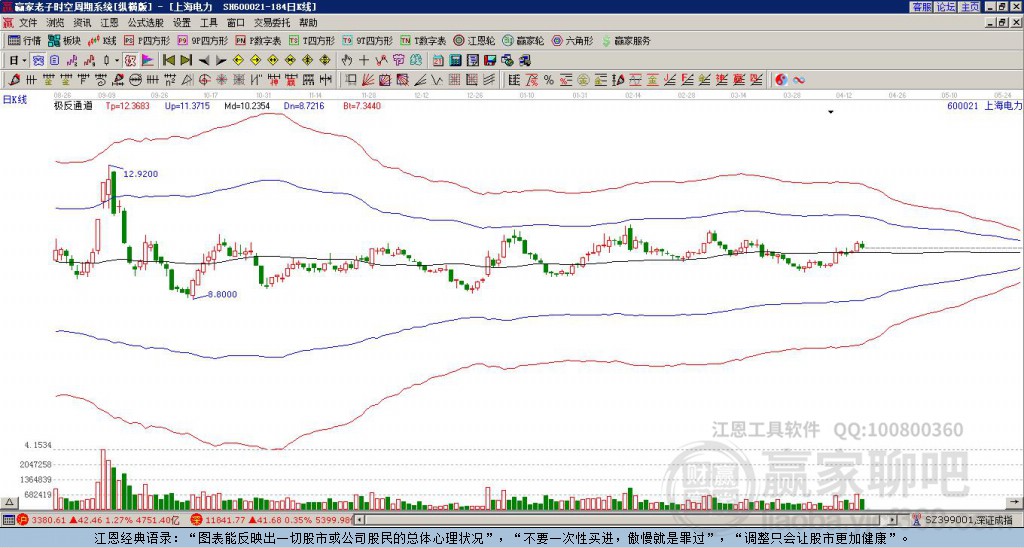Click the 日K线 chart label

coord(15,100)
